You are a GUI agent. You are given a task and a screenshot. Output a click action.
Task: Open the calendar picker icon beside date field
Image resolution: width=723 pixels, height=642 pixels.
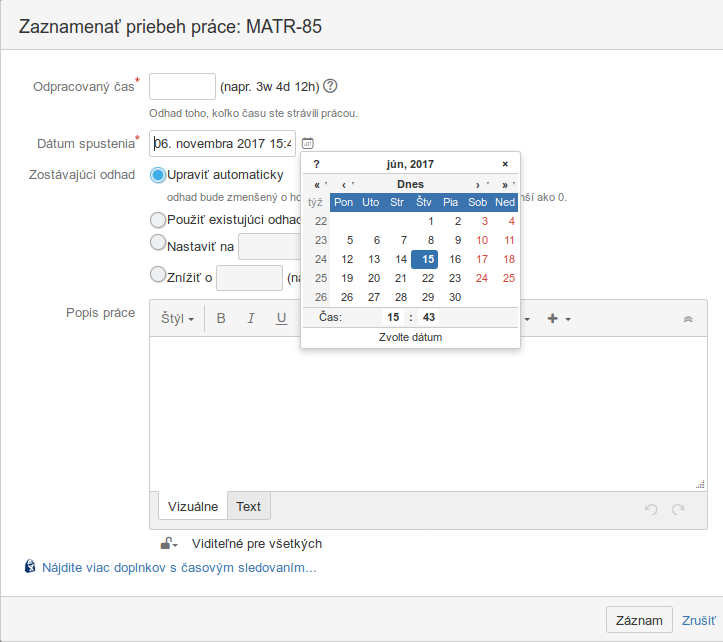[308, 143]
